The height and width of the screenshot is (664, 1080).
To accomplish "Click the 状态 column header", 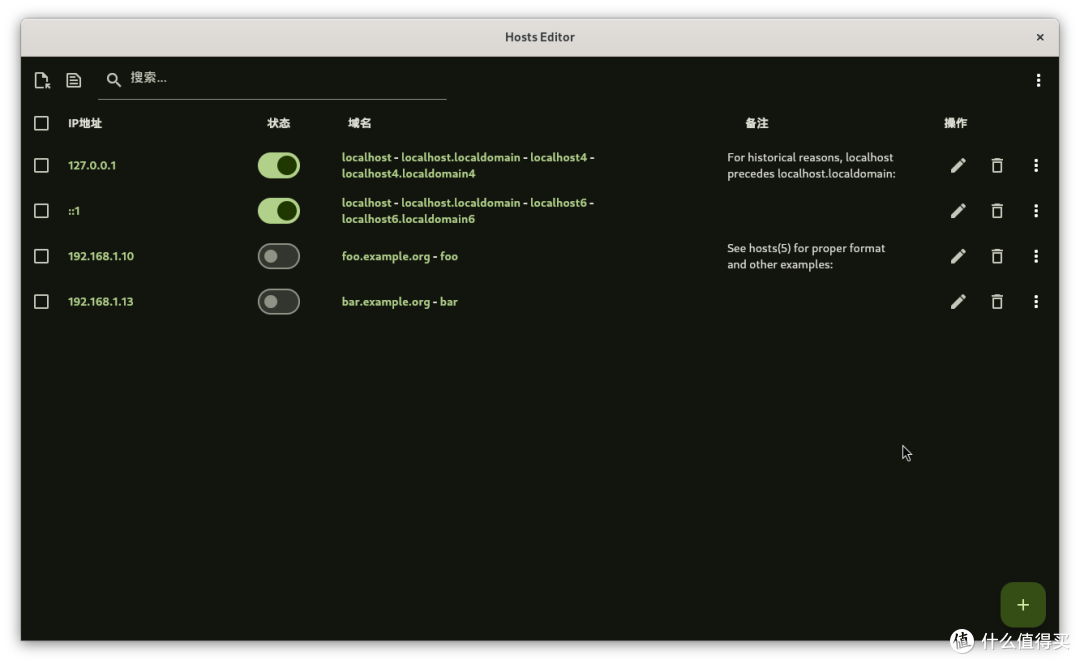I will coord(278,123).
